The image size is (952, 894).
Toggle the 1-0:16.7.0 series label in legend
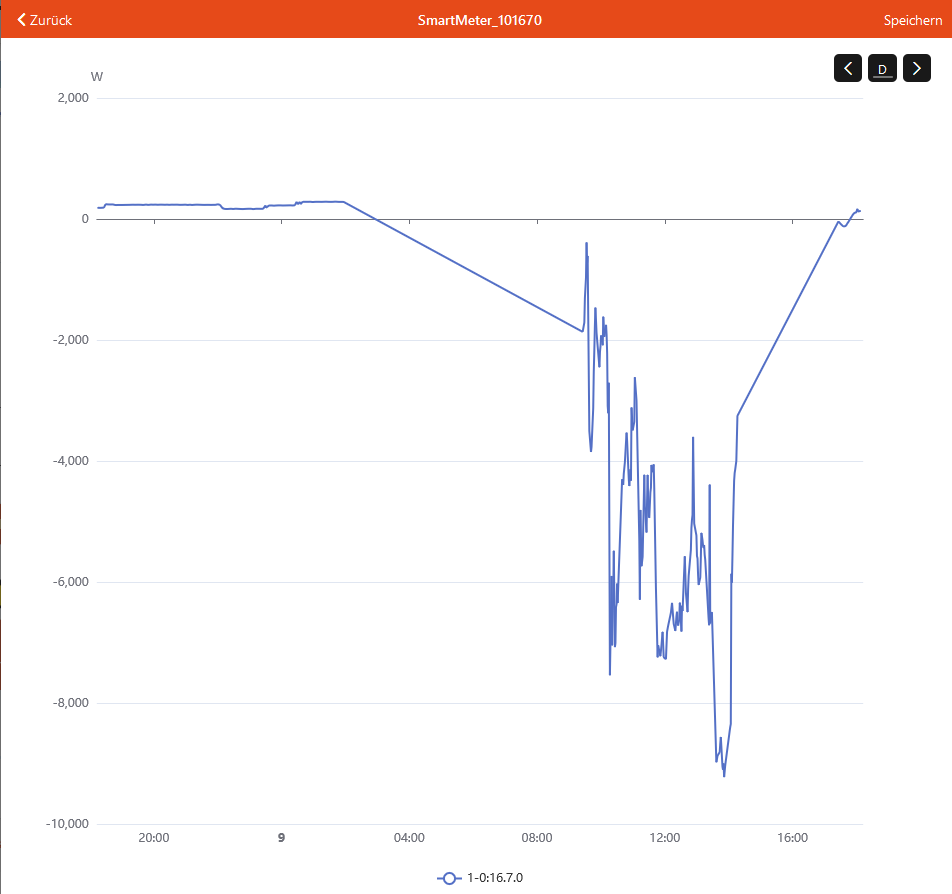(495, 878)
